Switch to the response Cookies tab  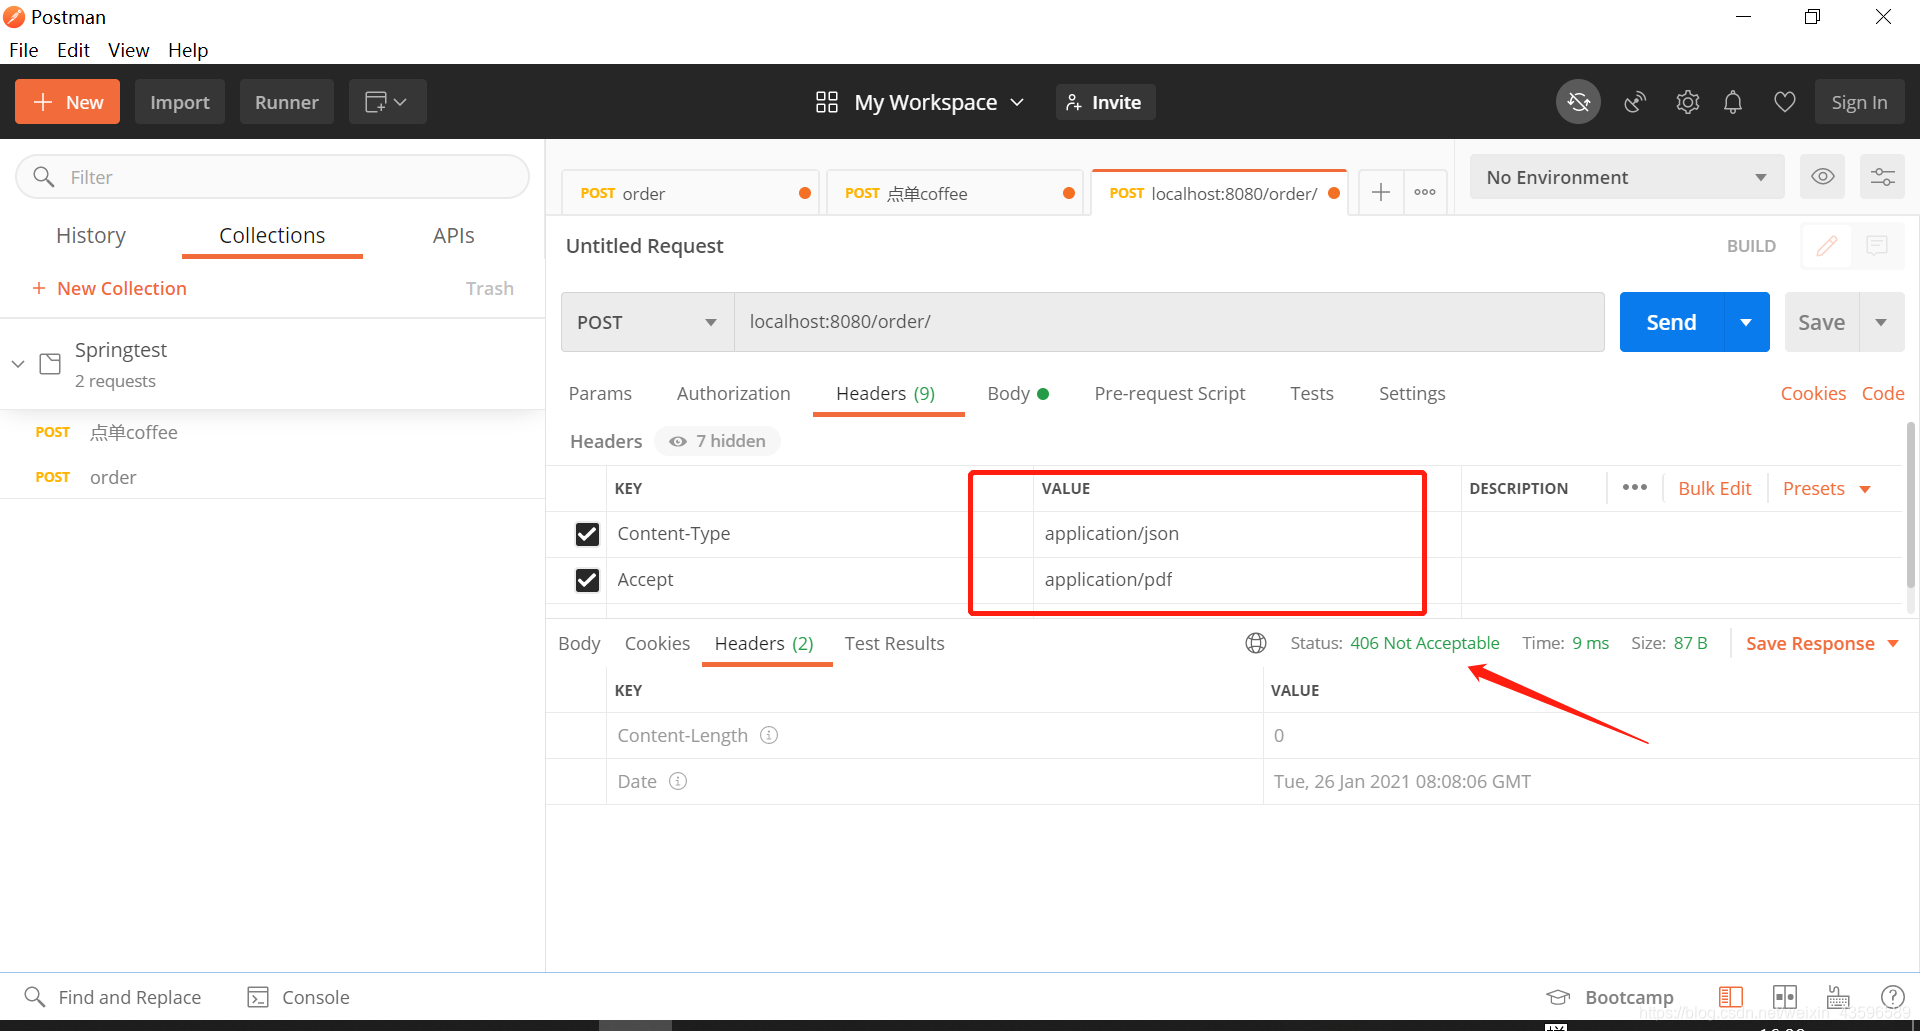click(657, 643)
